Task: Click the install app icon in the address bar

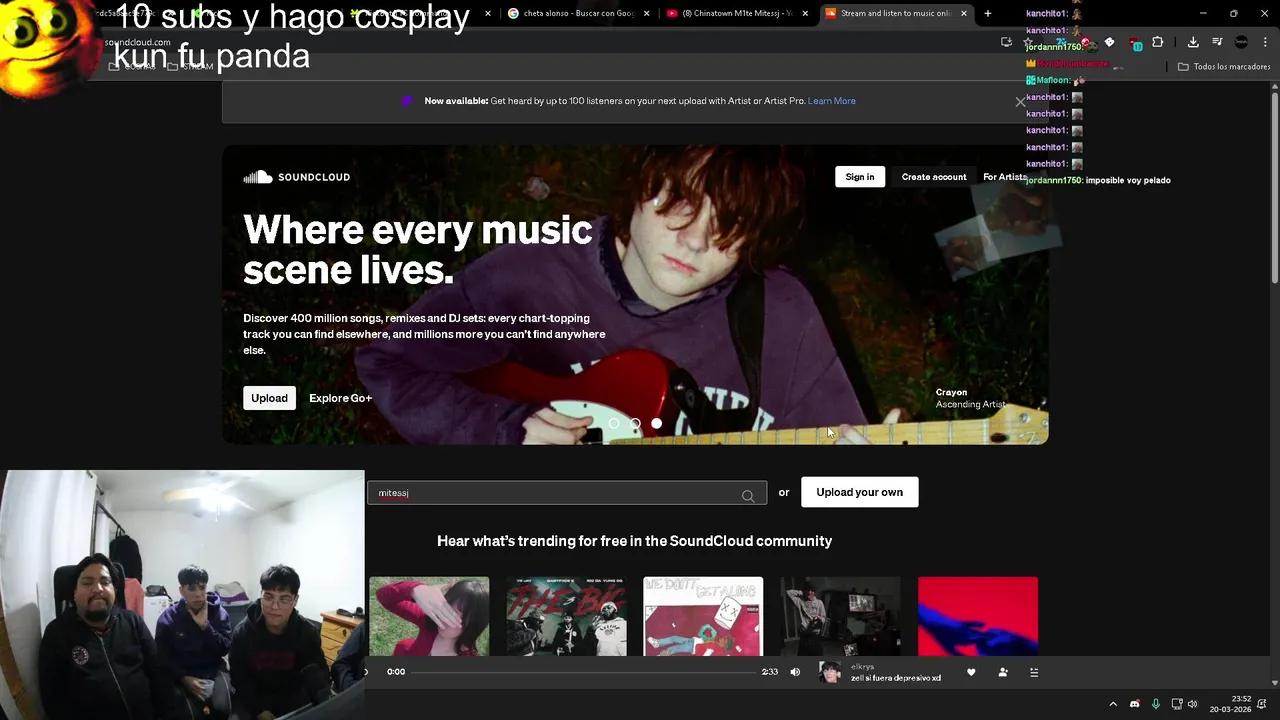Action: [x=1006, y=42]
